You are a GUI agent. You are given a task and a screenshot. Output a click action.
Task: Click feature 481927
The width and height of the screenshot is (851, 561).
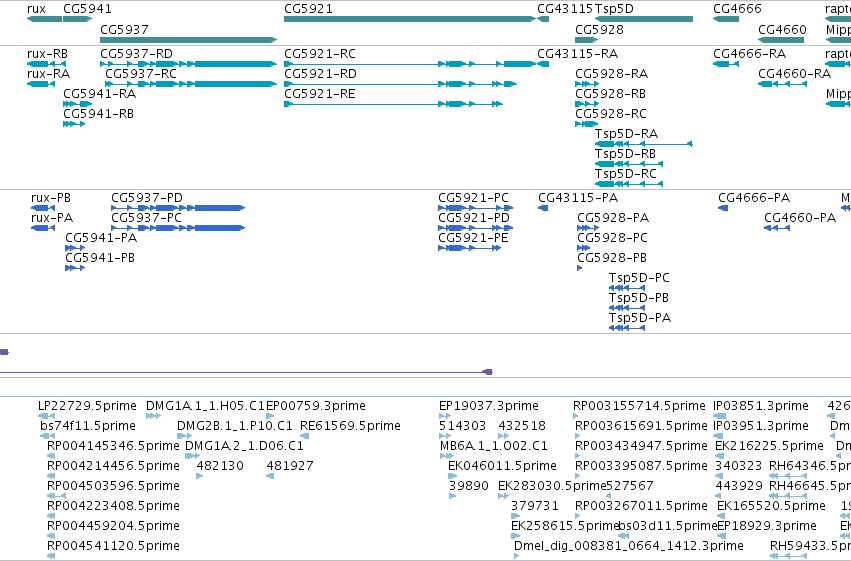(290, 466)
